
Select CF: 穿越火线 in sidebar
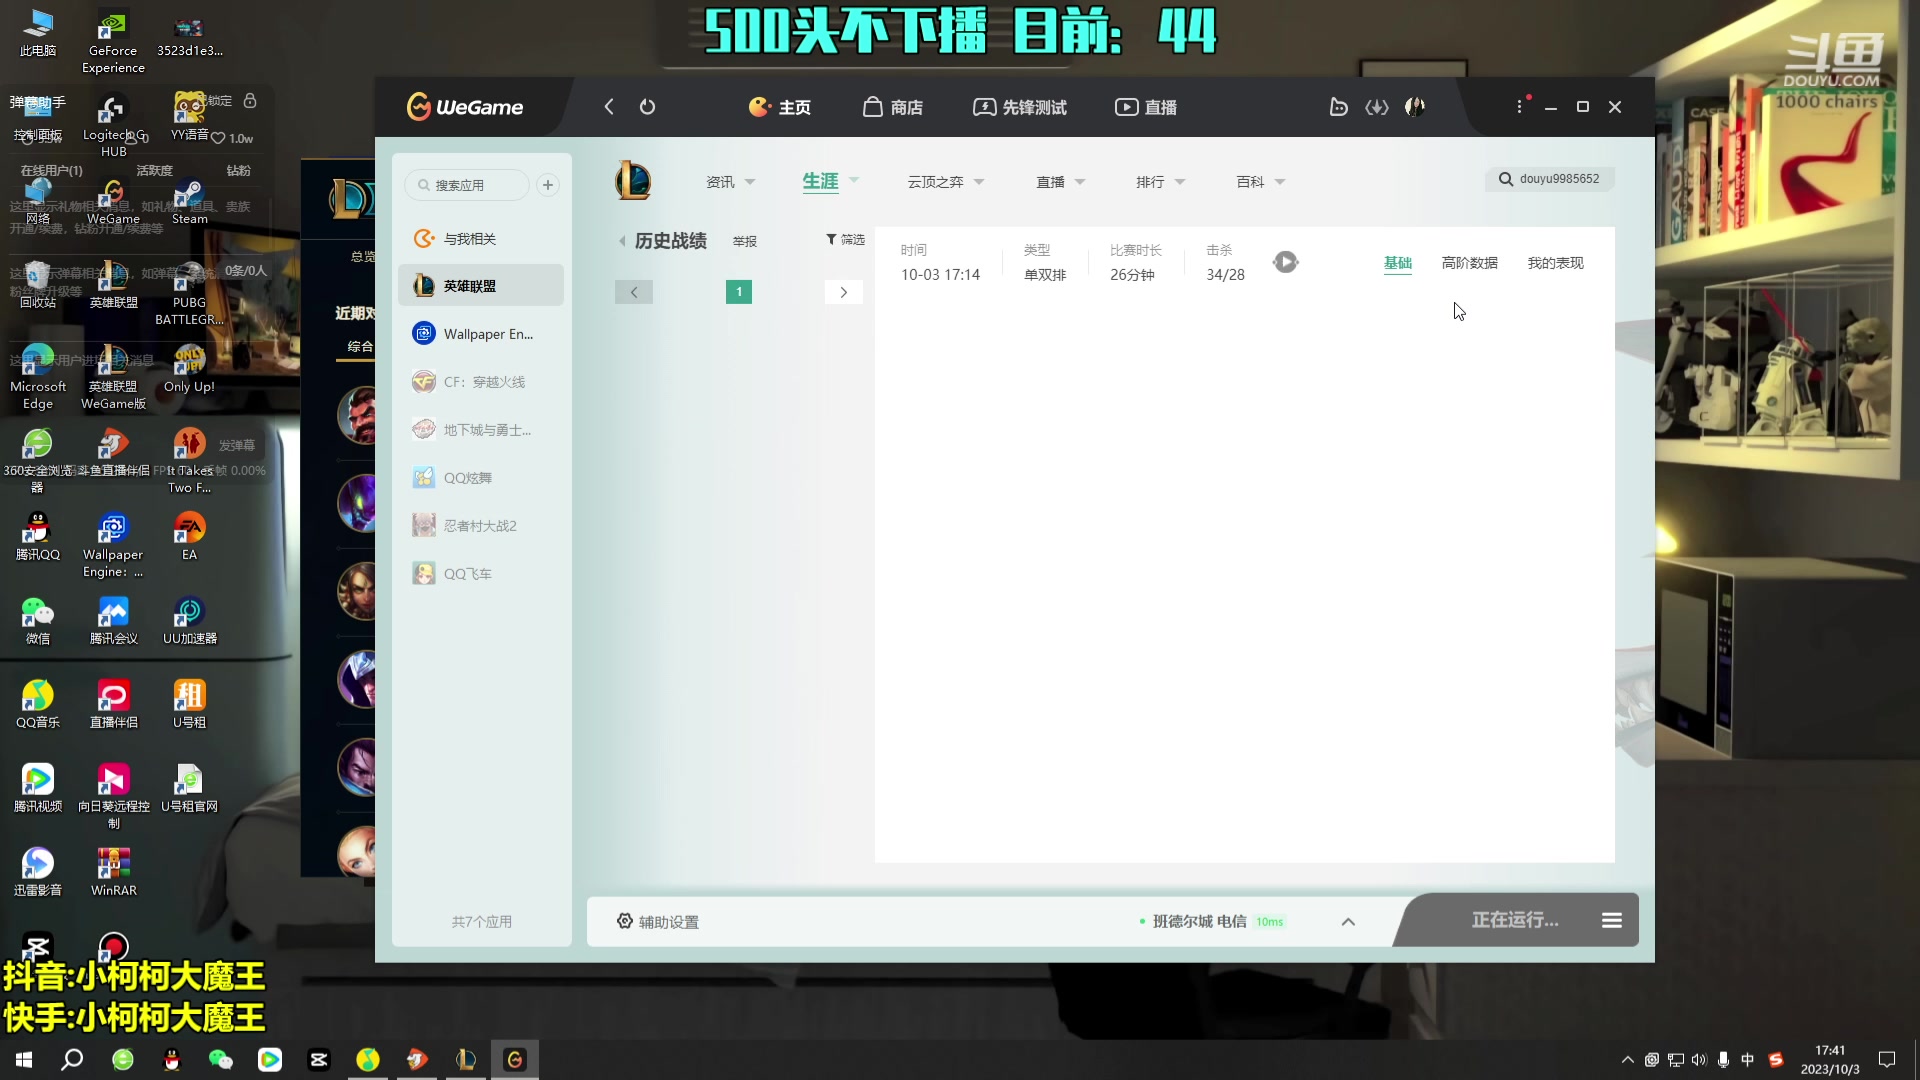[481, 382]
